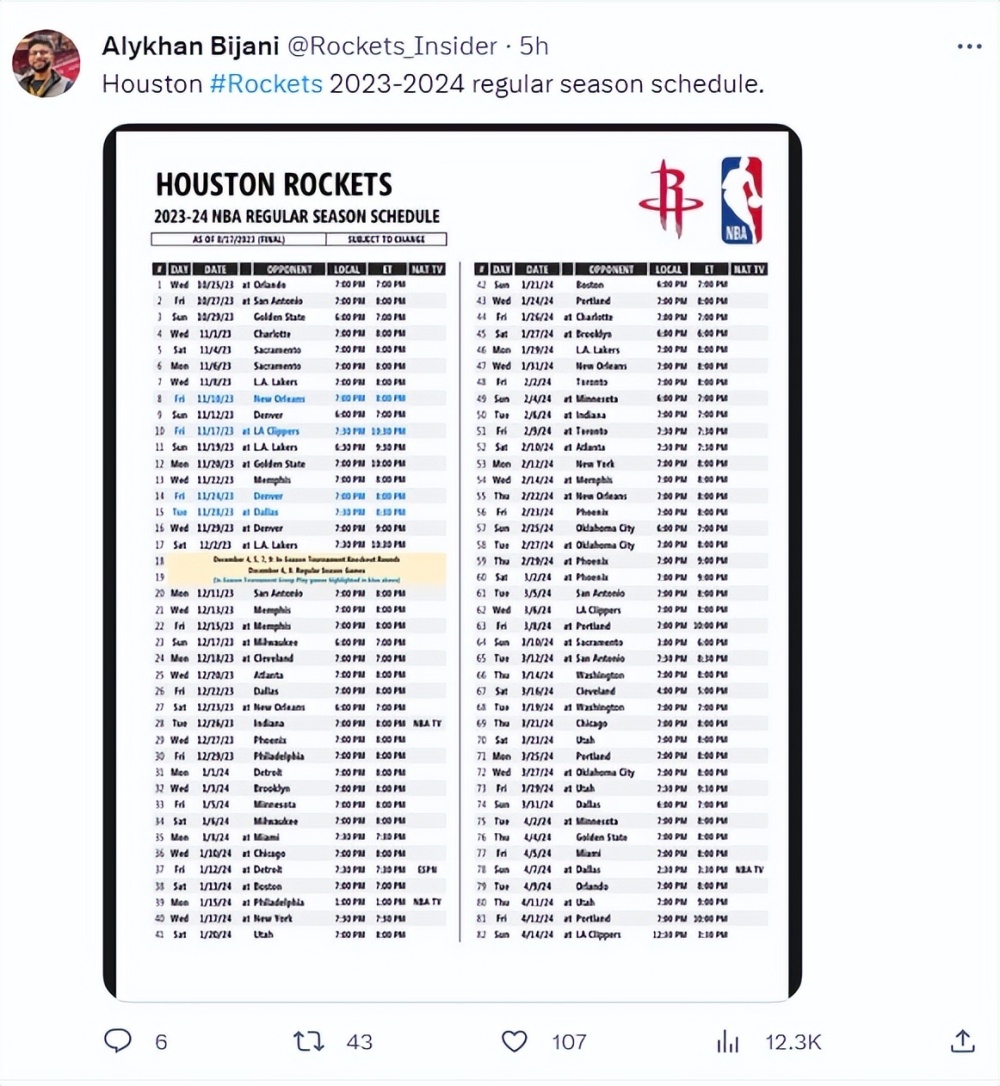
Task: Click the retweet count 43
Action: (359, 1042)
